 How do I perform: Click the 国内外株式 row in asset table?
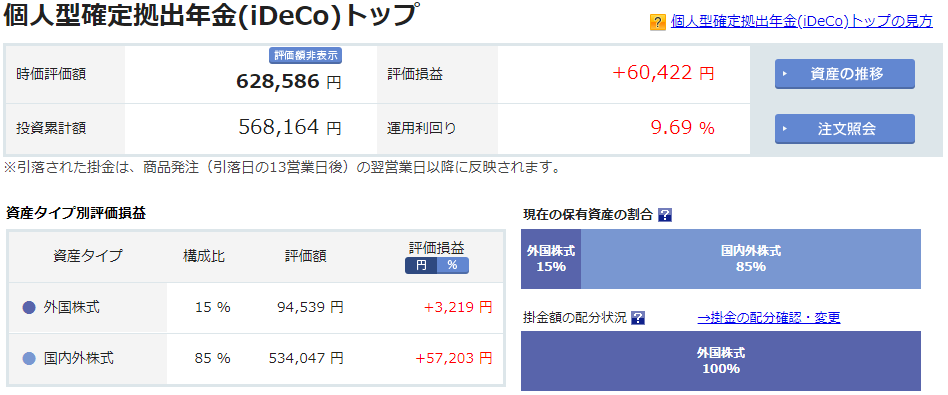coord(256,359)
